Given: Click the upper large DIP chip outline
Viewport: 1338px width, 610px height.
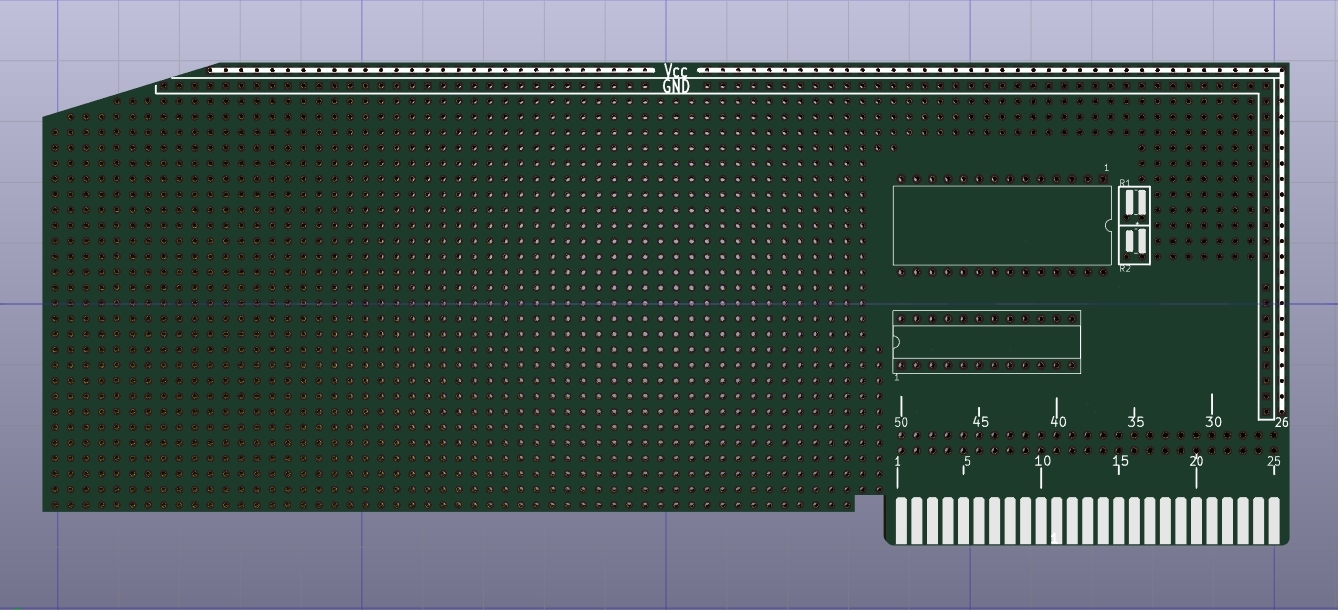Looking at the screenshot, I should [x=1002, y=225].
